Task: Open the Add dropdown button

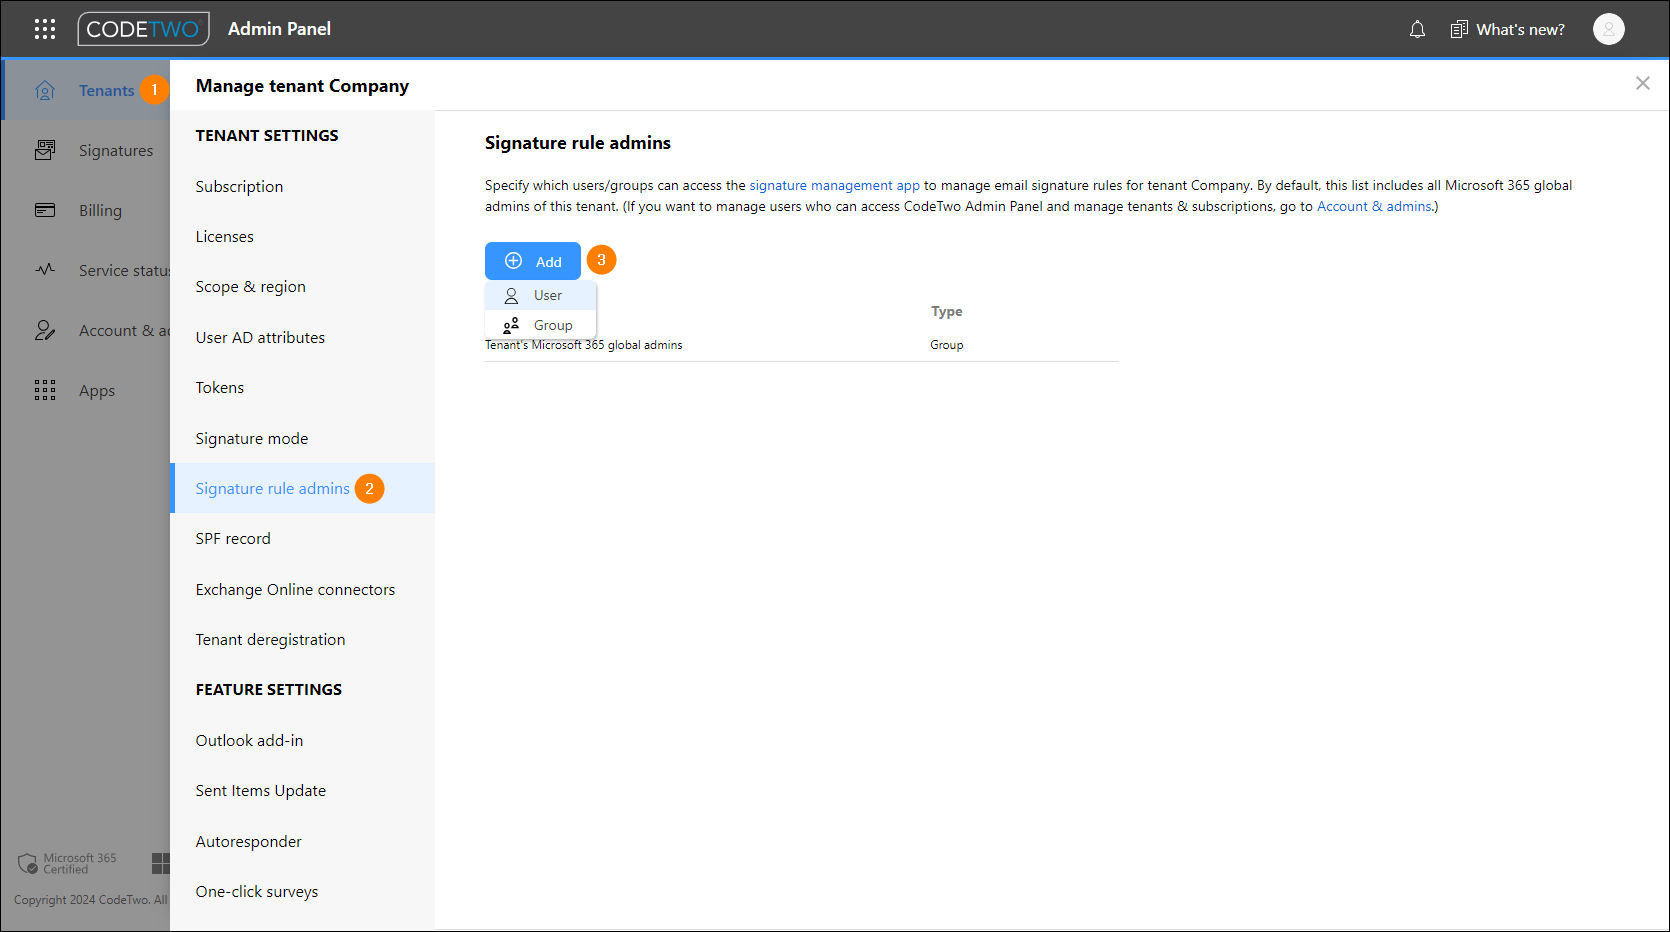Action: coord(532,260)
